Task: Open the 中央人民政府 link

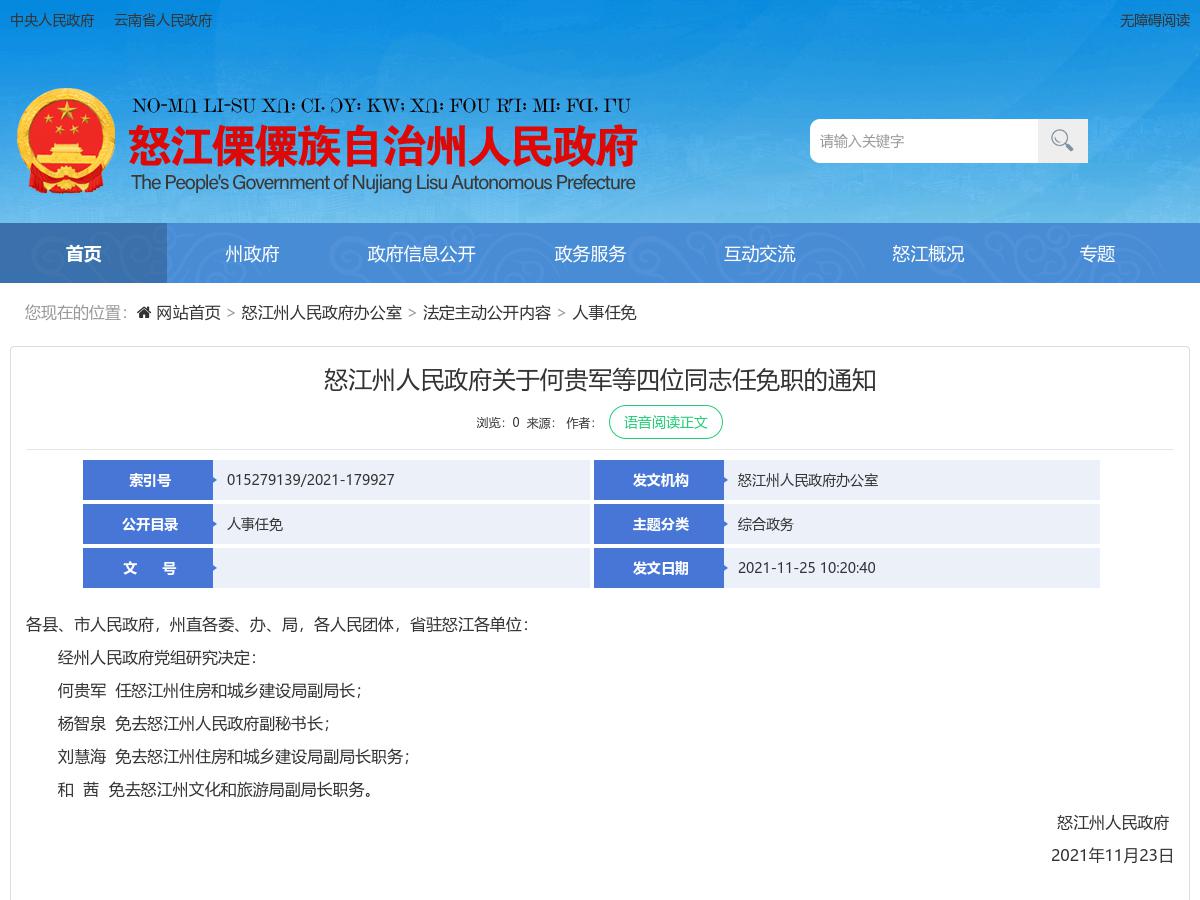Action: coord(52,20)
